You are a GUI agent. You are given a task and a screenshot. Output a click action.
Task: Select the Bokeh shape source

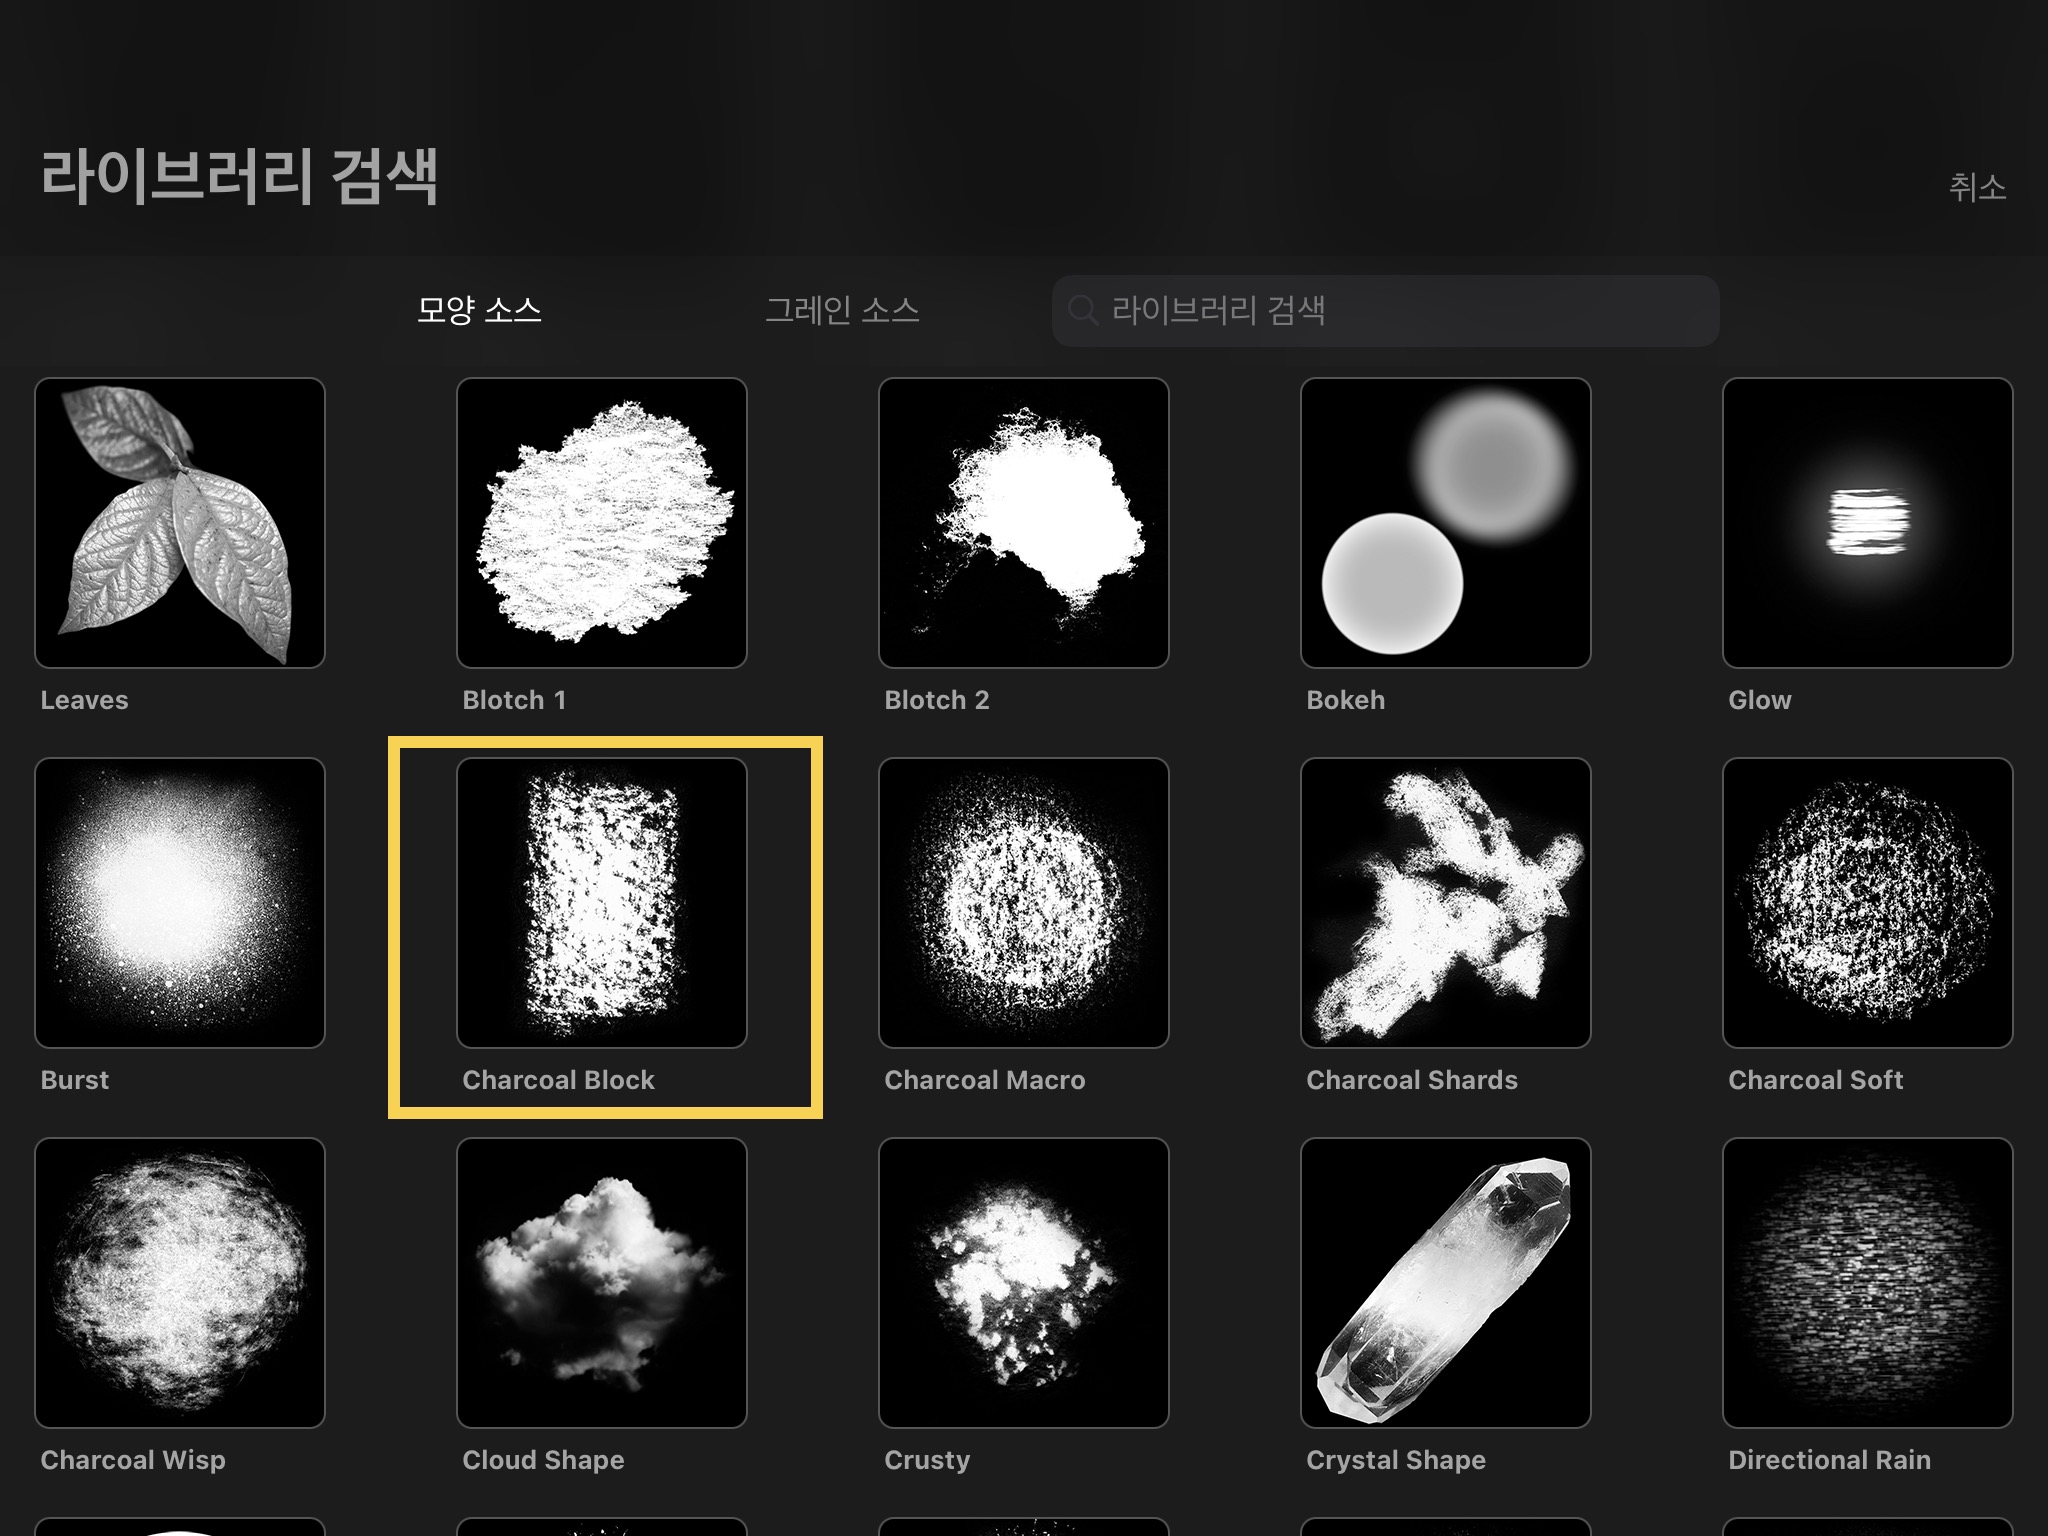click(x=1446, y=522)
